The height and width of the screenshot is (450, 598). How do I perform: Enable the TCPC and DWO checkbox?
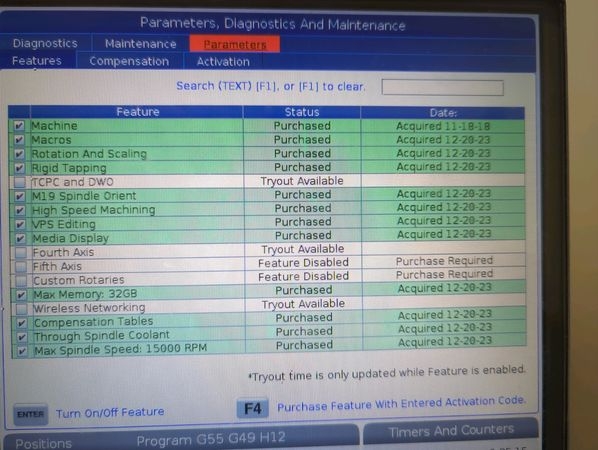[20, 182]
